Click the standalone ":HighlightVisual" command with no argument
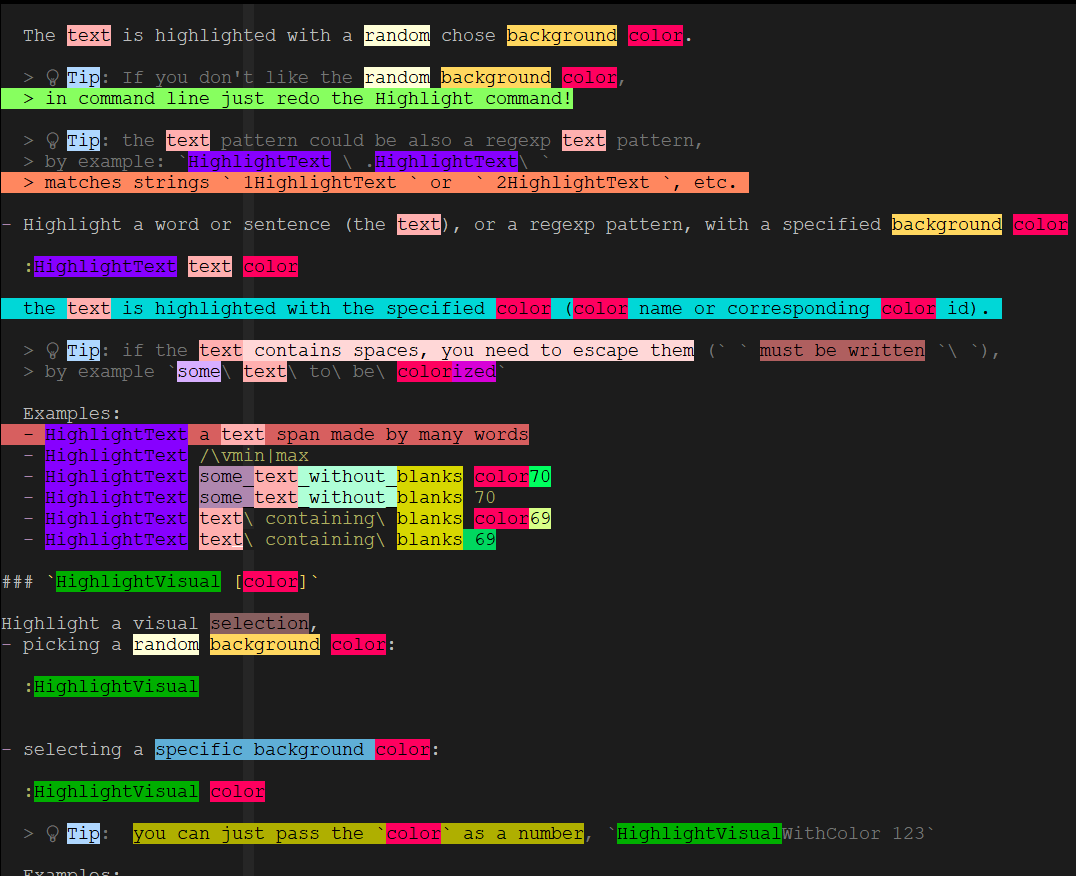This screenshot has width=1076, height=876. coord(111,687)
